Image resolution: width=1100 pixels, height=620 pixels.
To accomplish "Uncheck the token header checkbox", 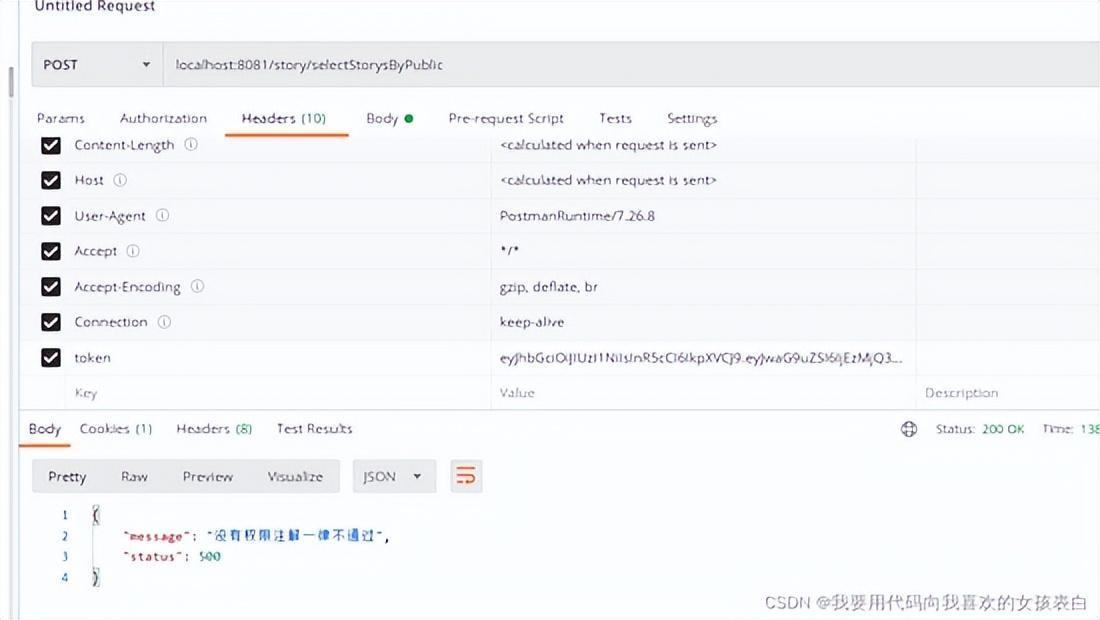I will point(51,358).
